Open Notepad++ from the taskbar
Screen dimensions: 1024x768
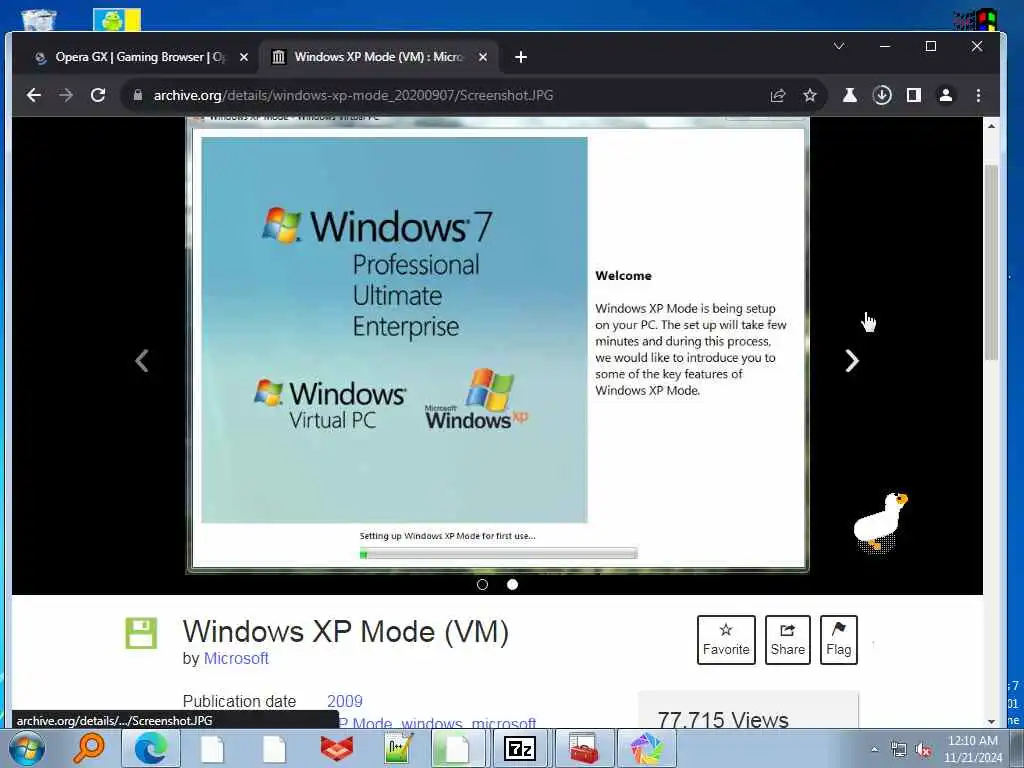(398, 748)
